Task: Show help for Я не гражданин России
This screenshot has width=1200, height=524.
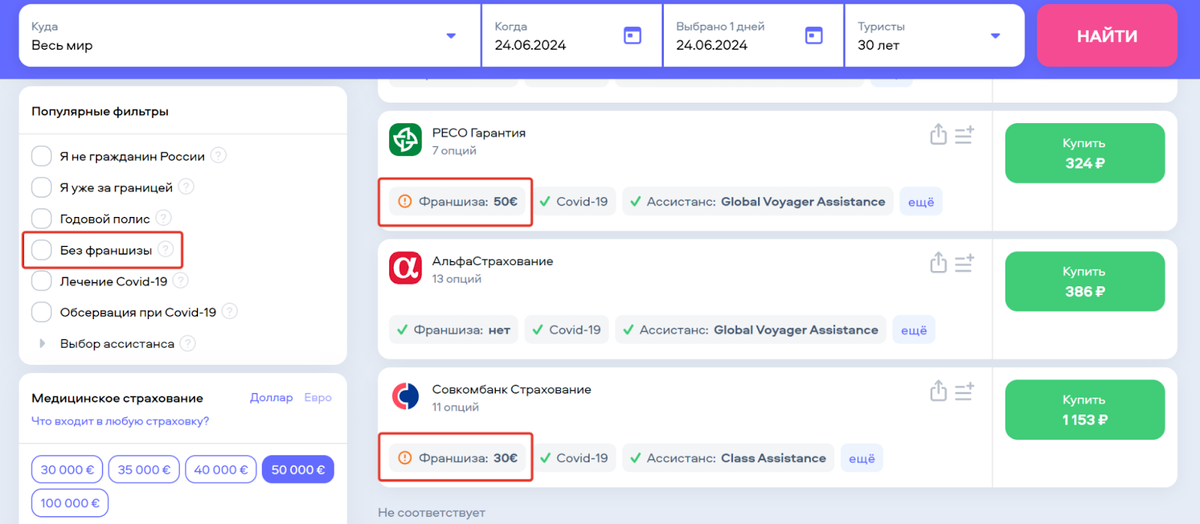Action: pos(218,156)
